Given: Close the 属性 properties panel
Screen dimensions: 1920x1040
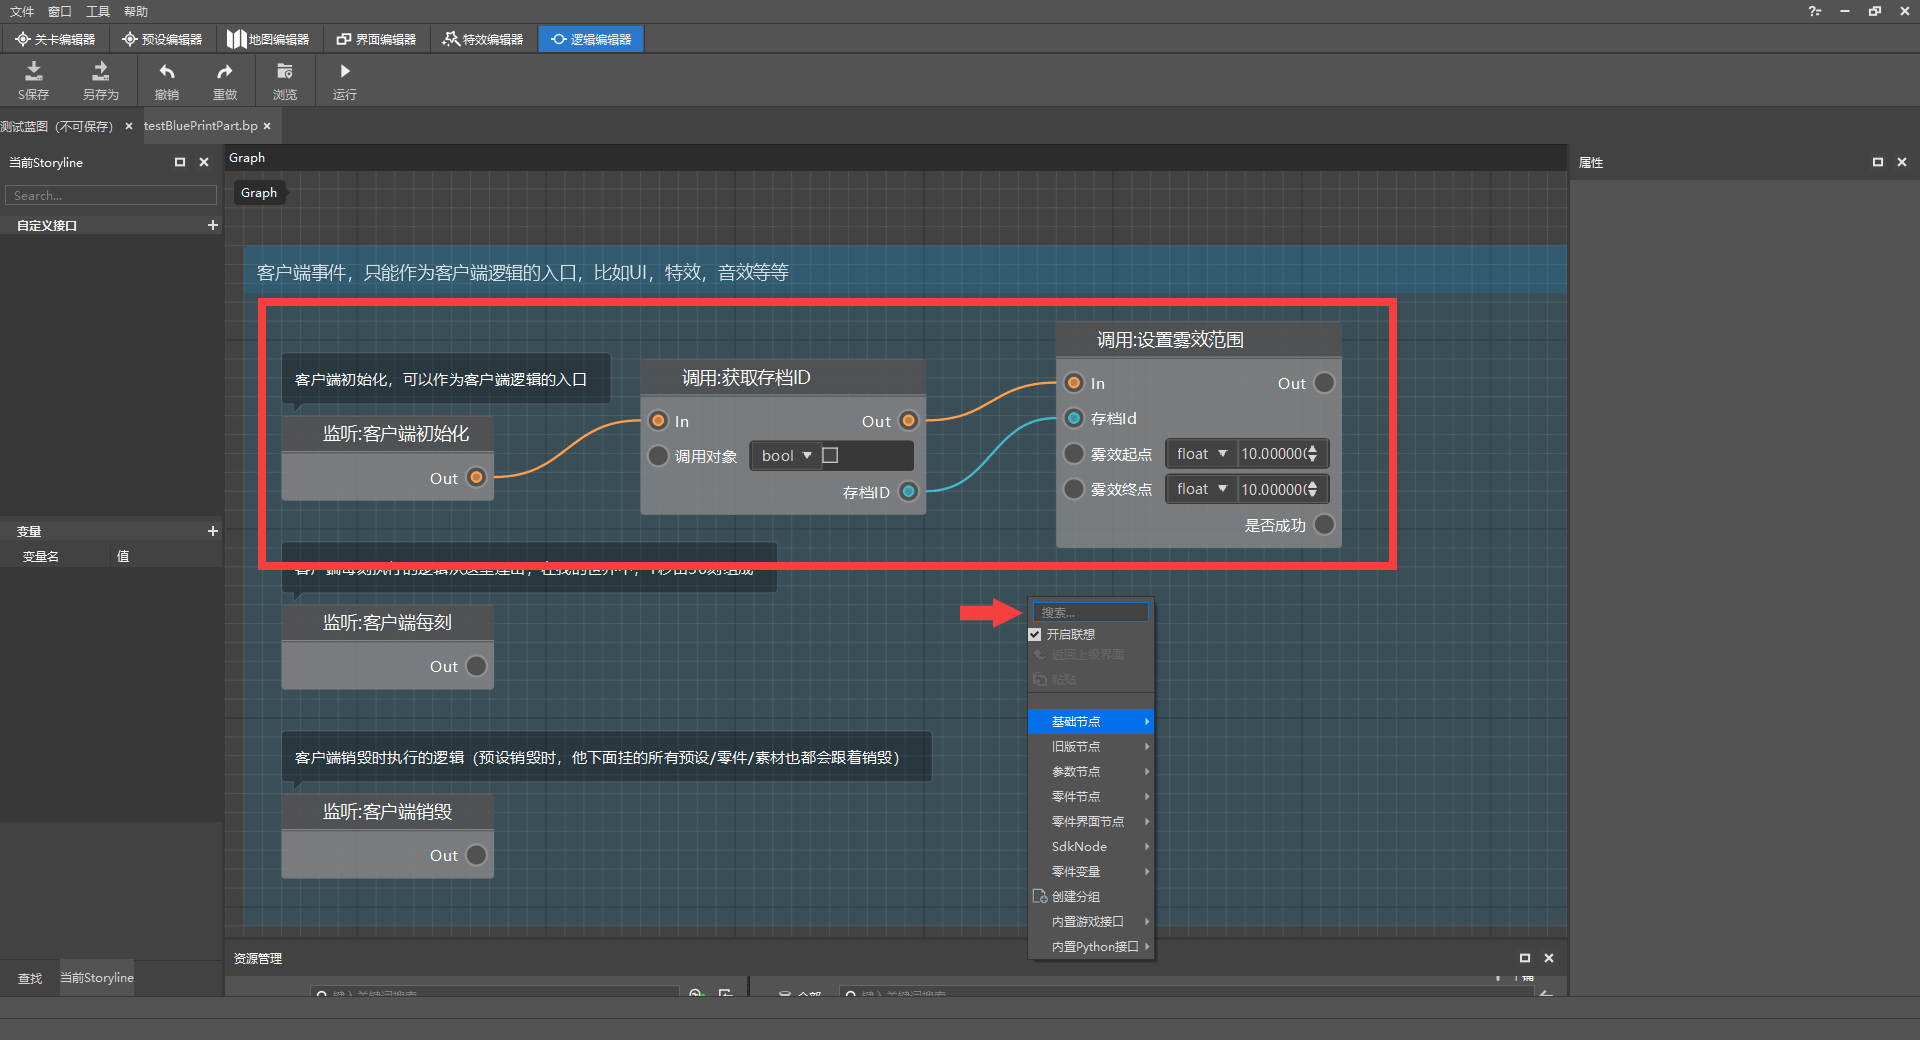Looking at the screenshot, I should 1902,162.
